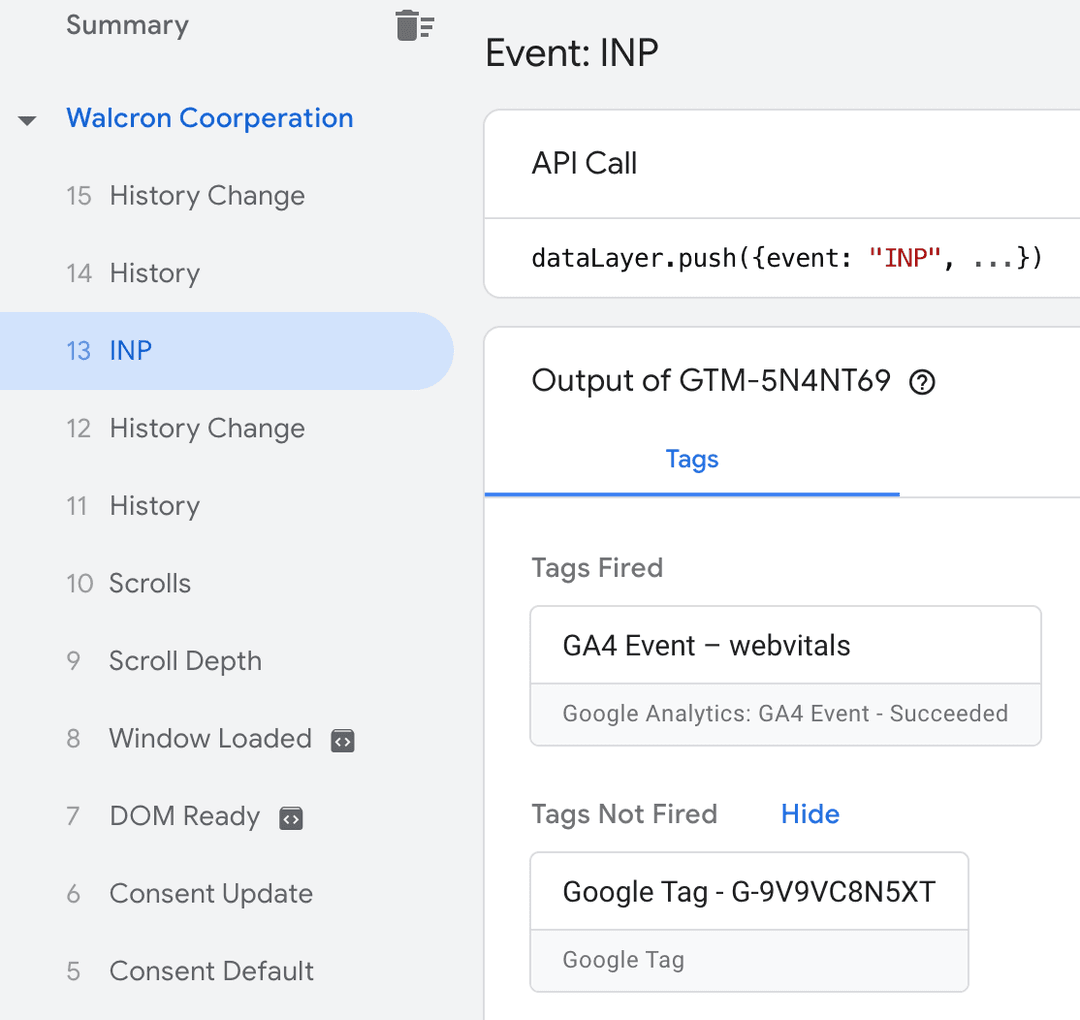Select the Consent Update event

[x=210, y=893]
